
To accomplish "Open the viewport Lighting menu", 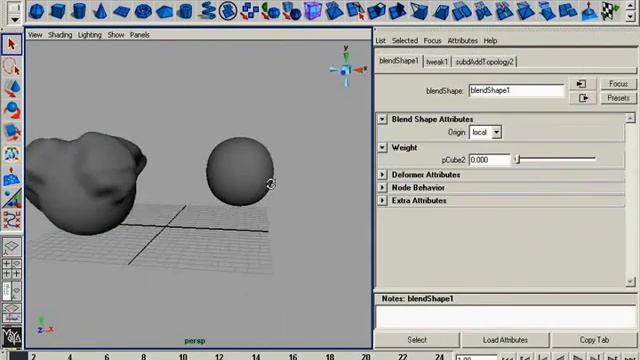I will [90, 35].
